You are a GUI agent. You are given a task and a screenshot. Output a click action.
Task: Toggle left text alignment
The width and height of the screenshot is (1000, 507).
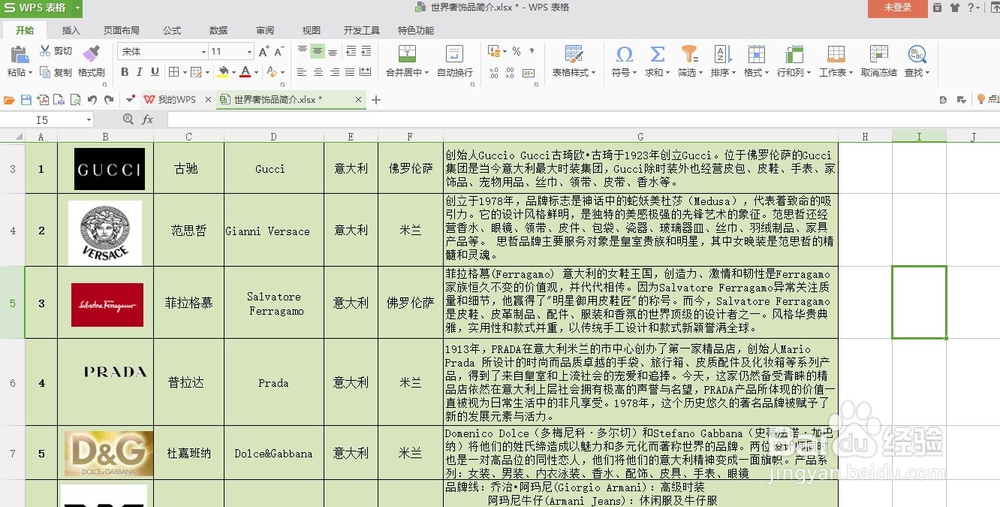tap(302, 72)
